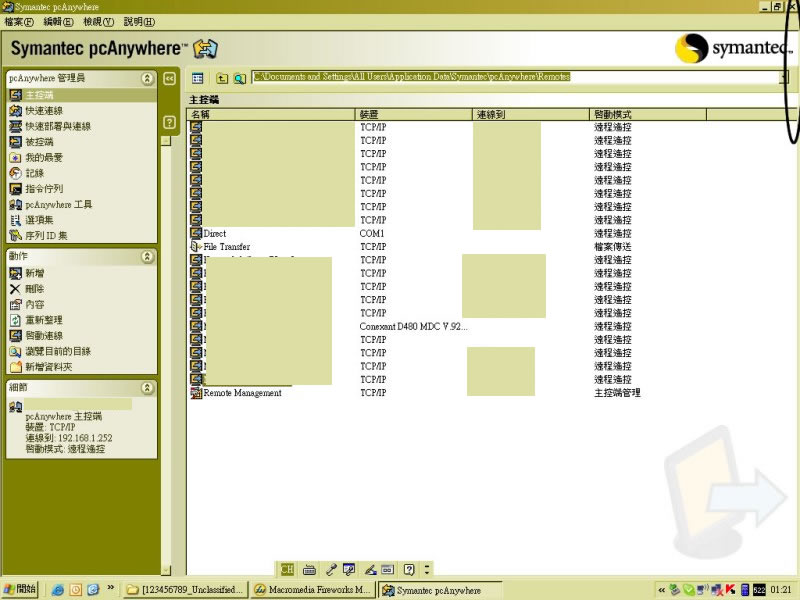This screenshot has width=800, height=600.
Task: Open the 說明(H) menu
Action: (139, 22)
